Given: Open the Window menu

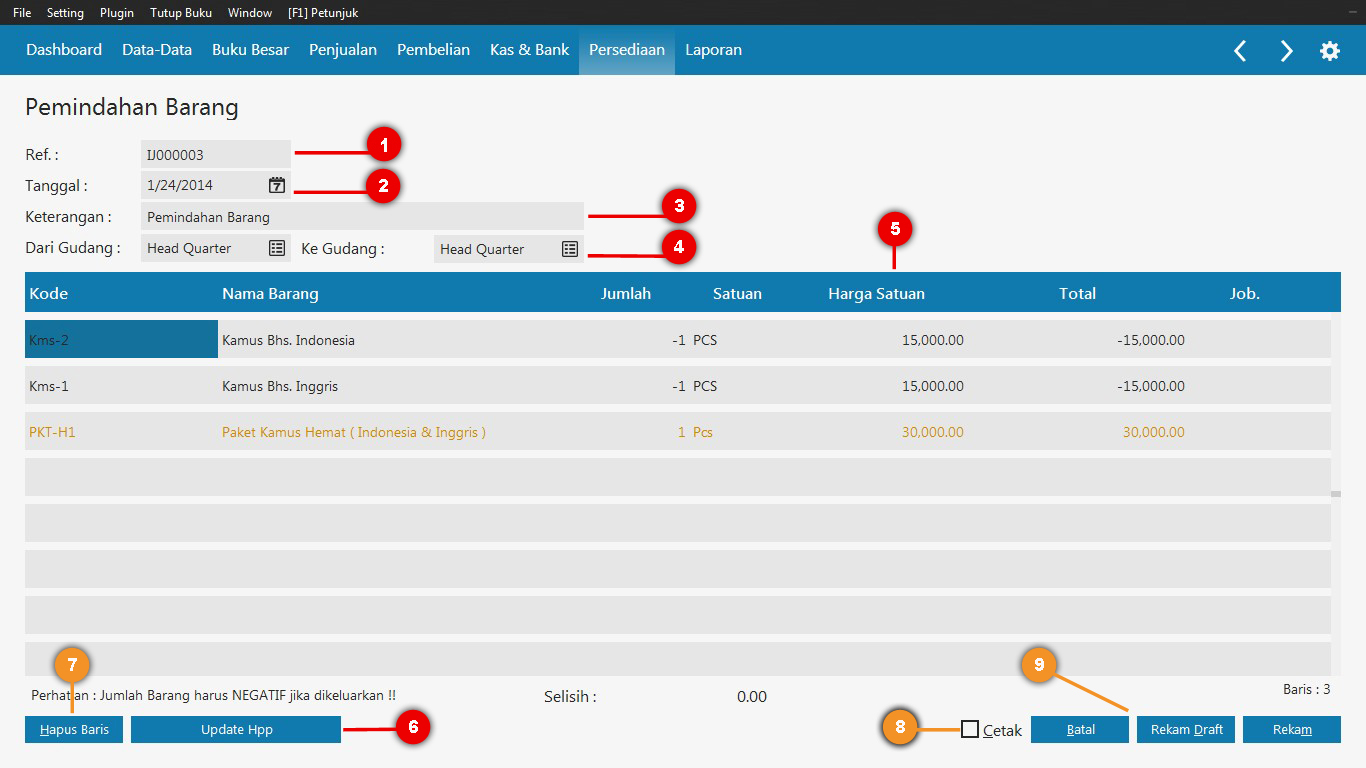Looking at the screenshot, I should coord(250,13).
